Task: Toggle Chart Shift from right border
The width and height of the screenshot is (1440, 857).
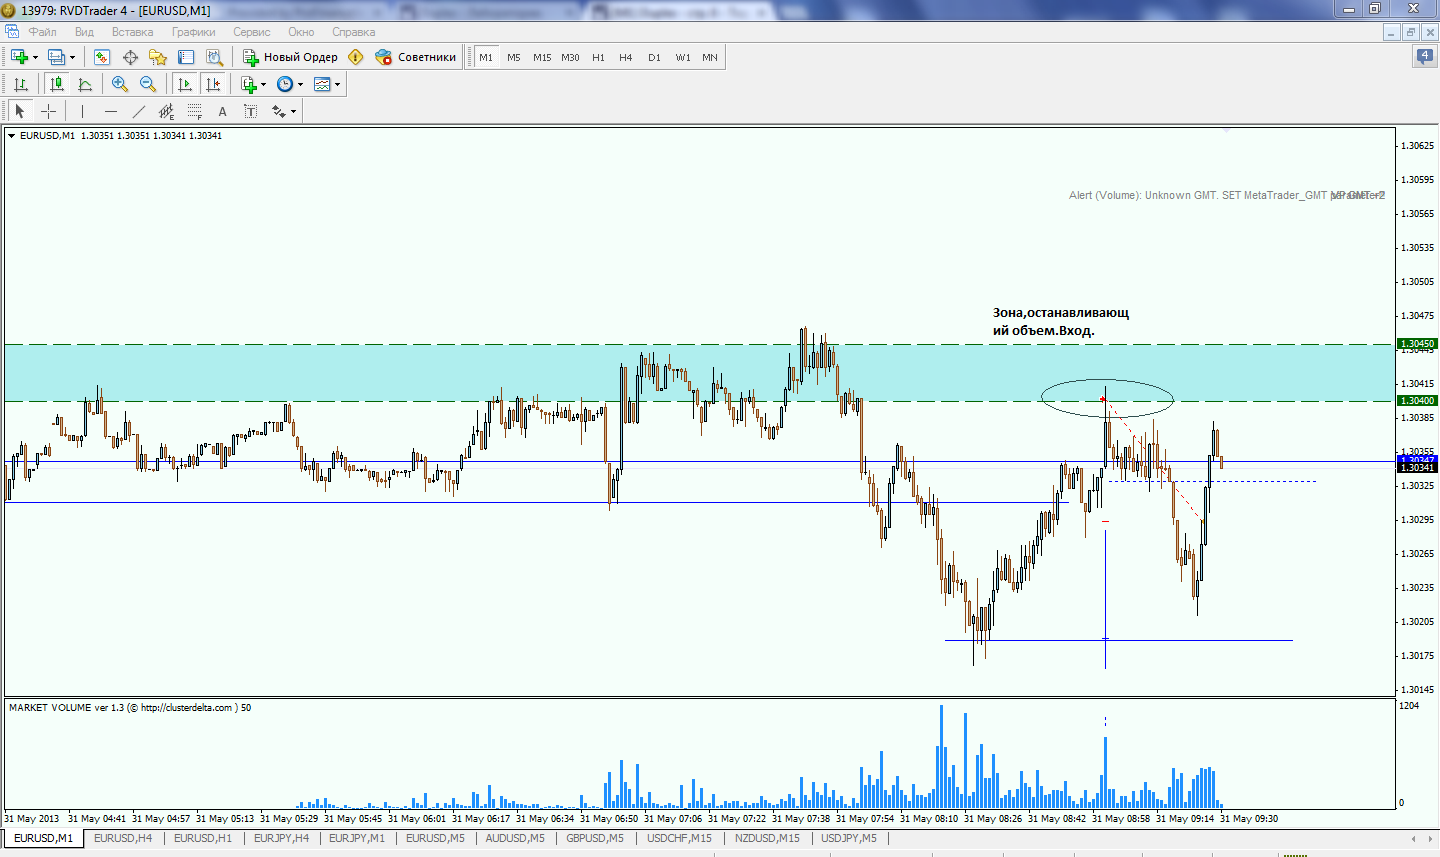Action: (212, 84)
